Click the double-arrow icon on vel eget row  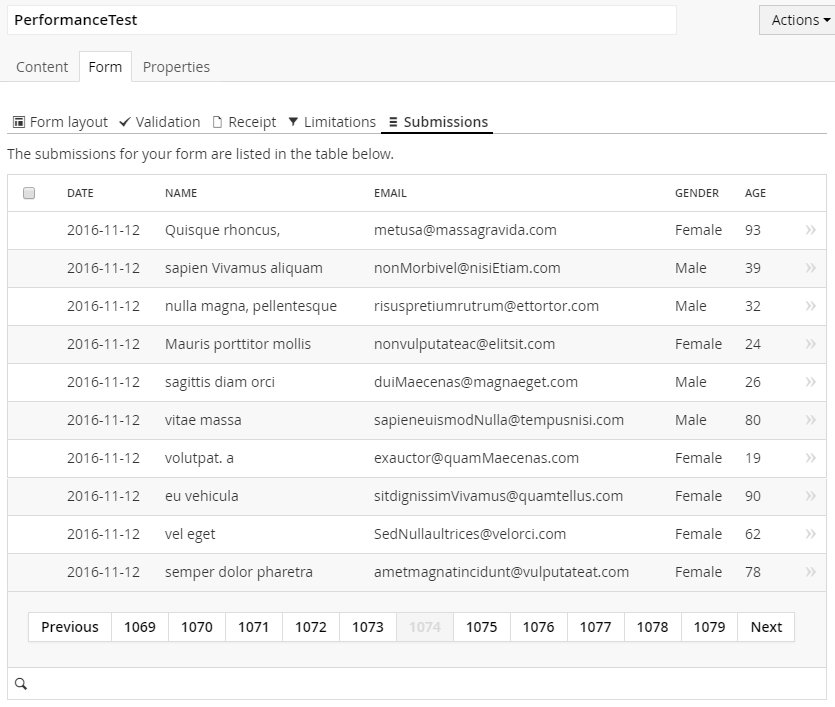point(810,534)
